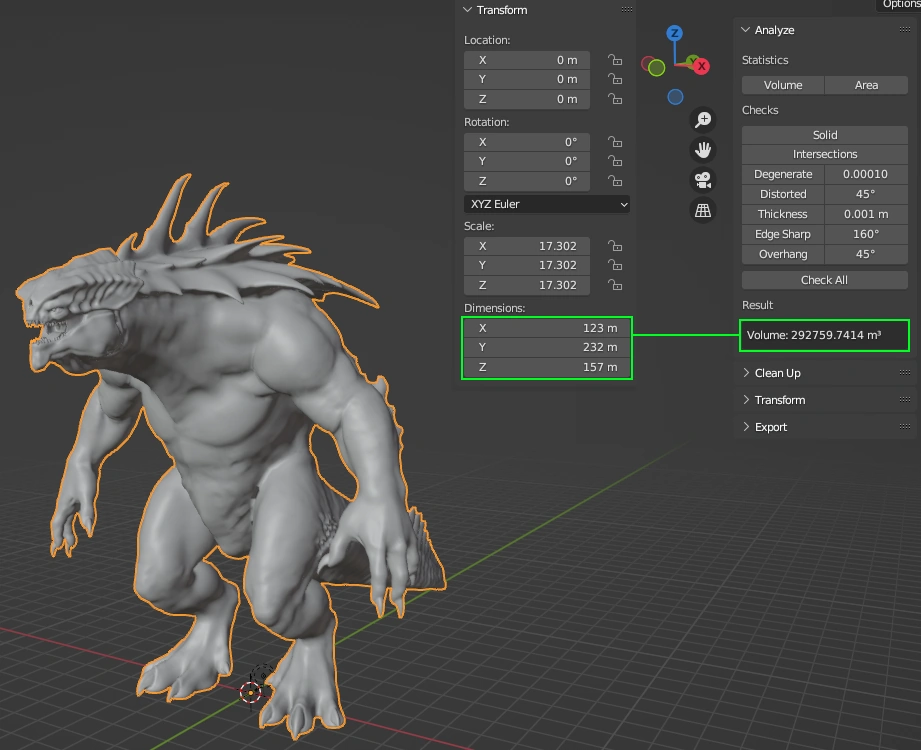Screen dimensions: 921x750
Task: Click the Check All button
Action: (x=825, y=280)
